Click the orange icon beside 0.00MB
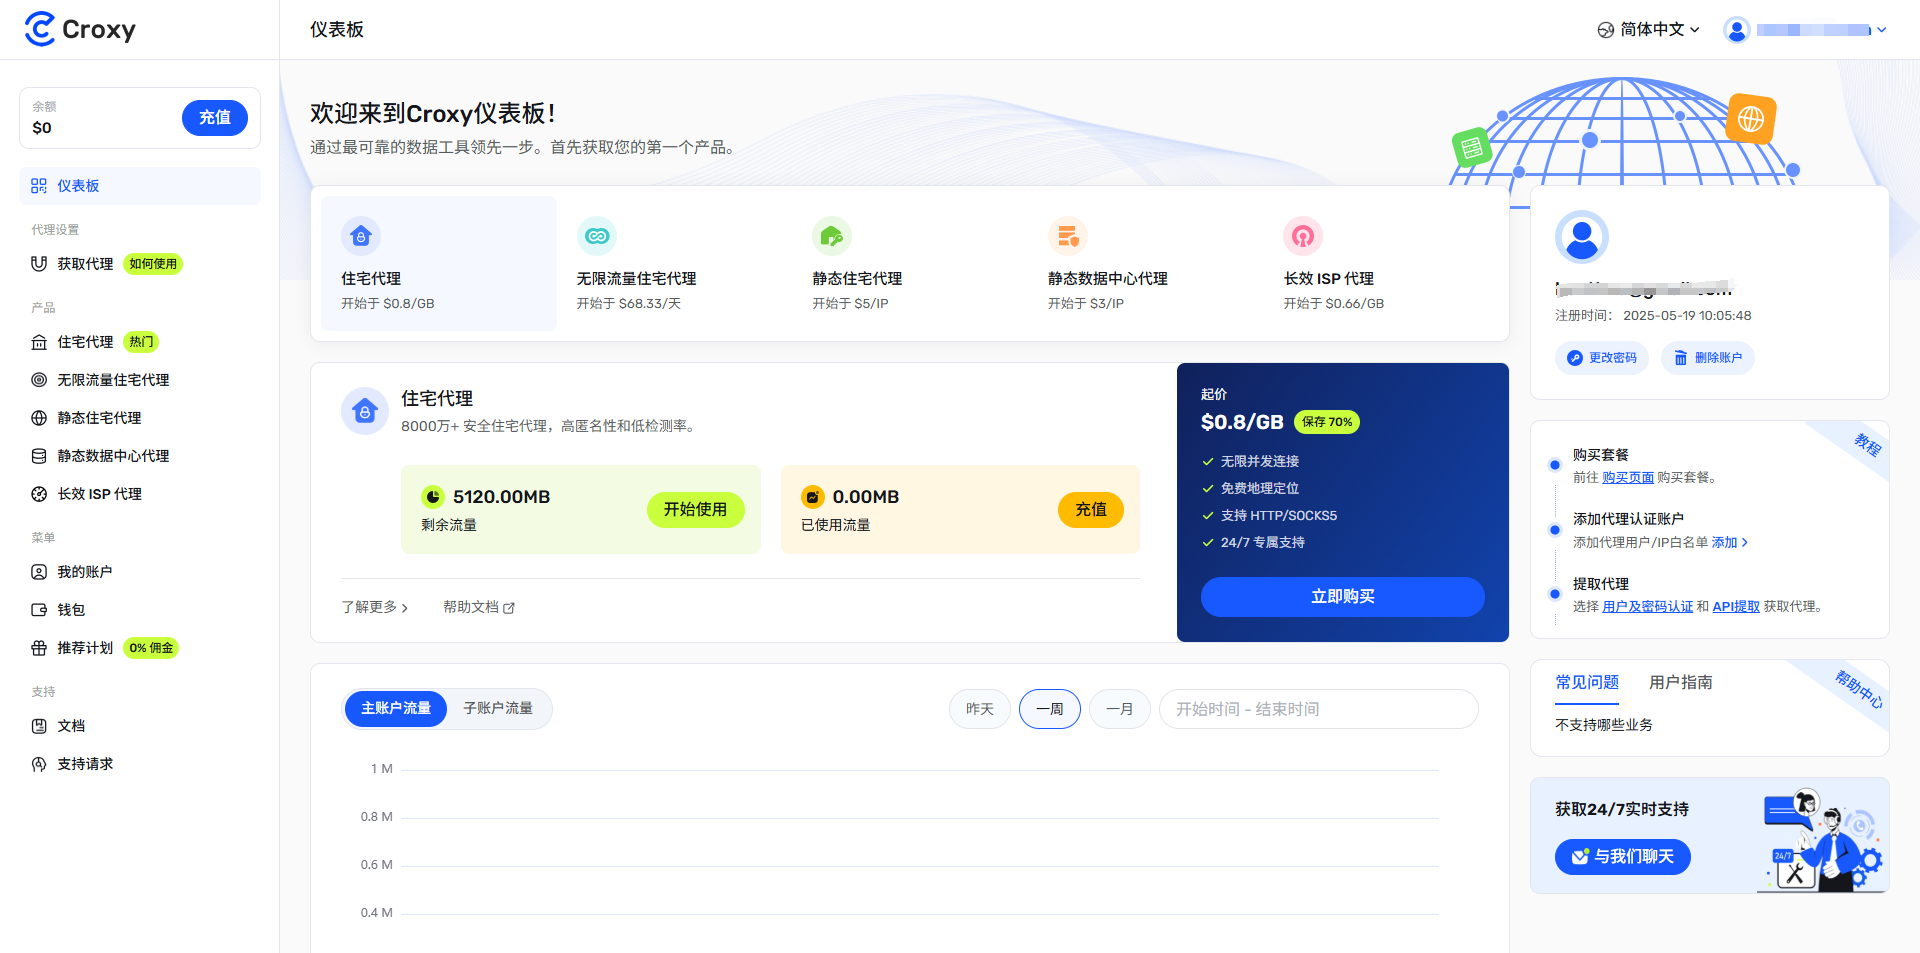The width and height of the screenshot is (1920, 953). tap(813, 497)
